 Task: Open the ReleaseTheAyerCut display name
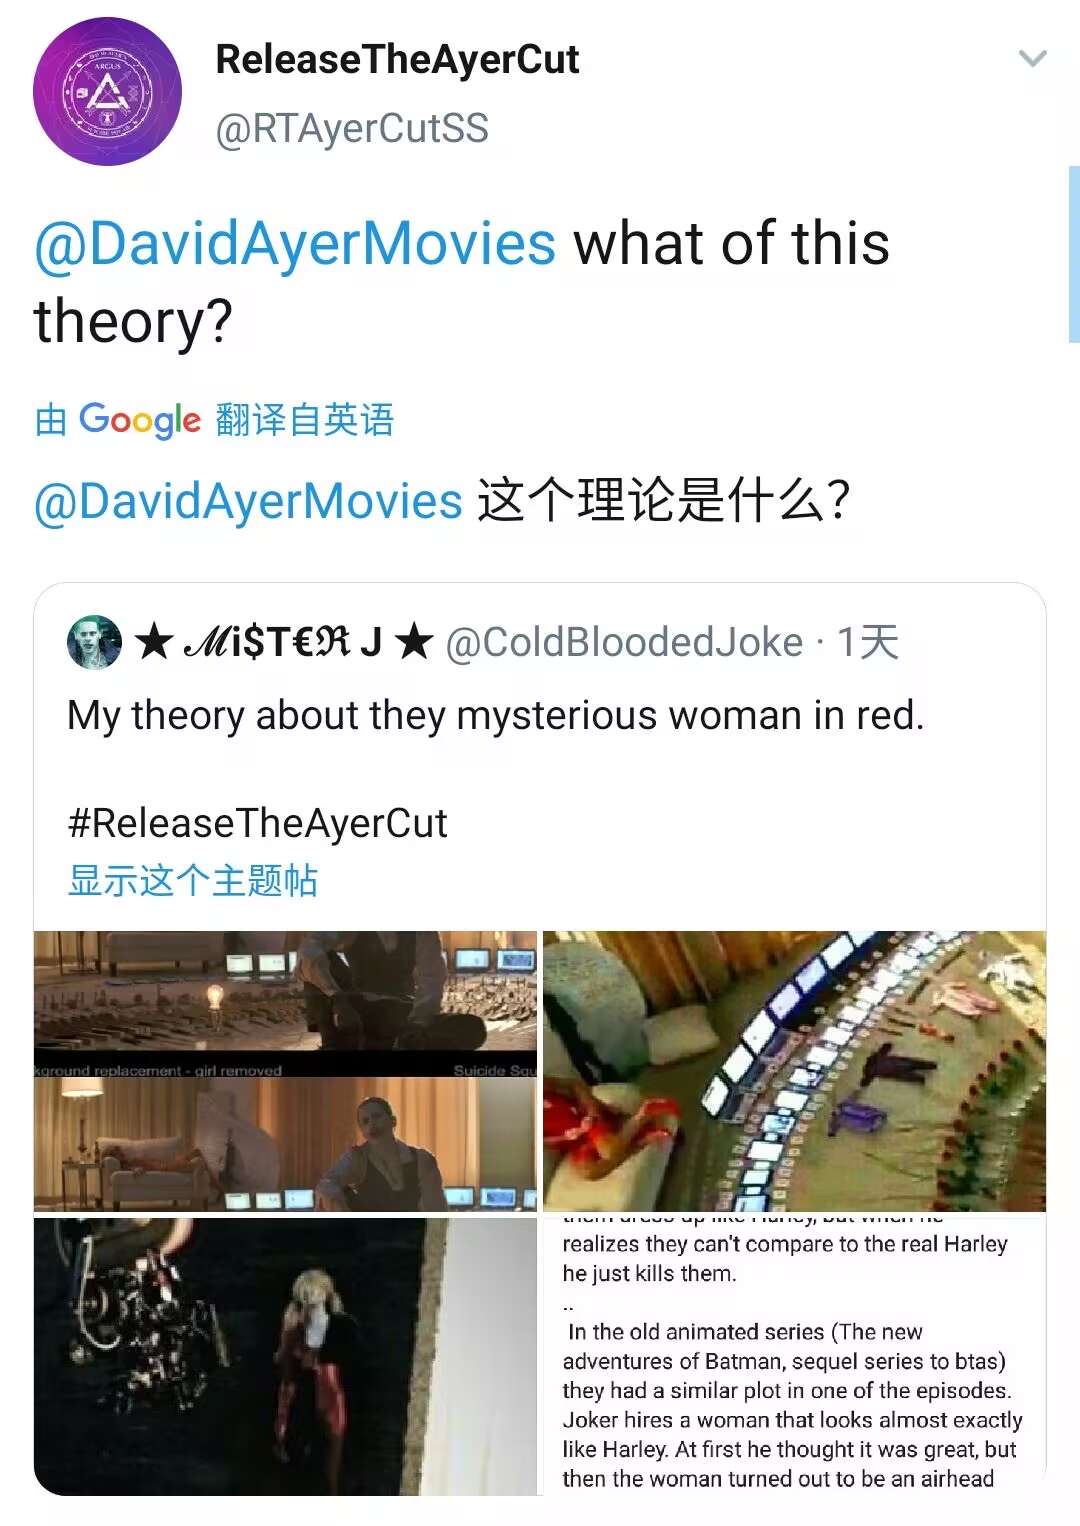[397, 59]
